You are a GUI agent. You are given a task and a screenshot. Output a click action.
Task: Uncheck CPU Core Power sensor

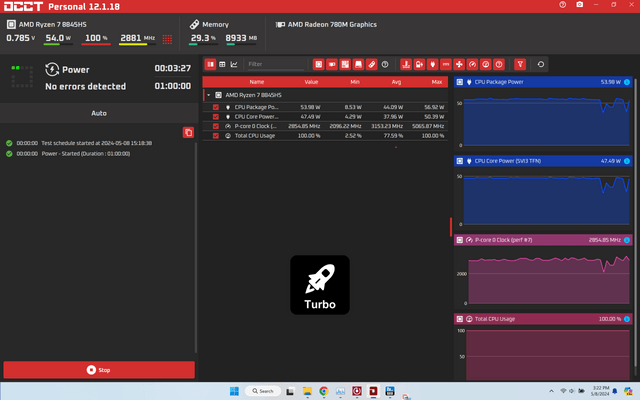[216, 117]
